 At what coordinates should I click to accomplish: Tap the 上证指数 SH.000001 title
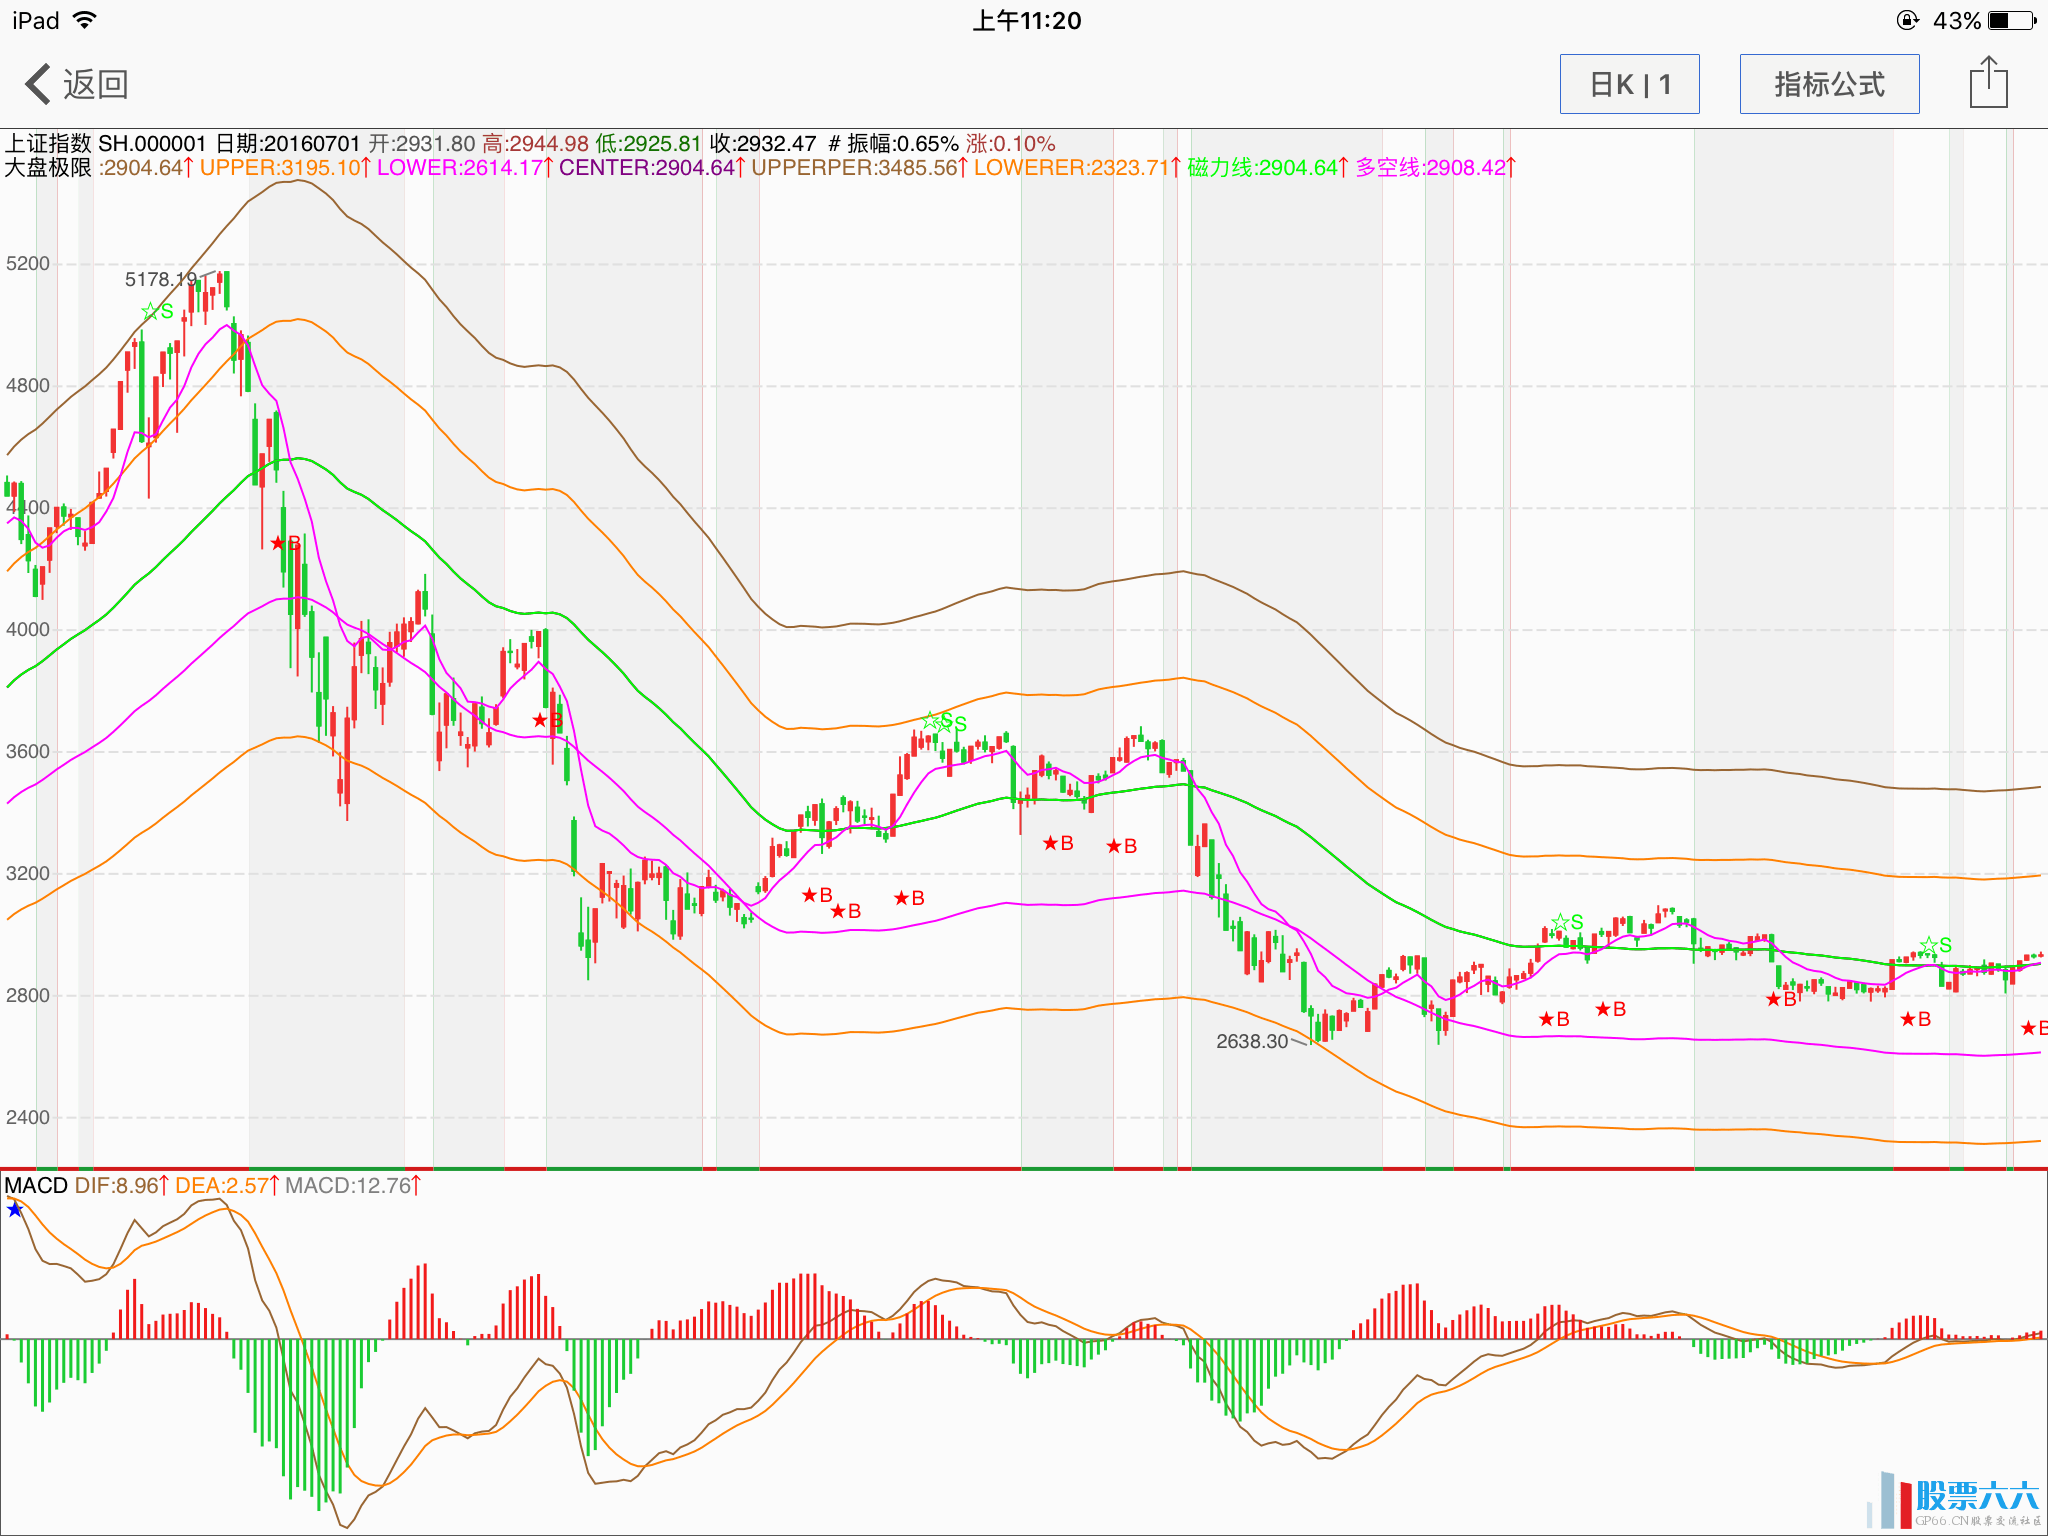[x=105, y=144]
